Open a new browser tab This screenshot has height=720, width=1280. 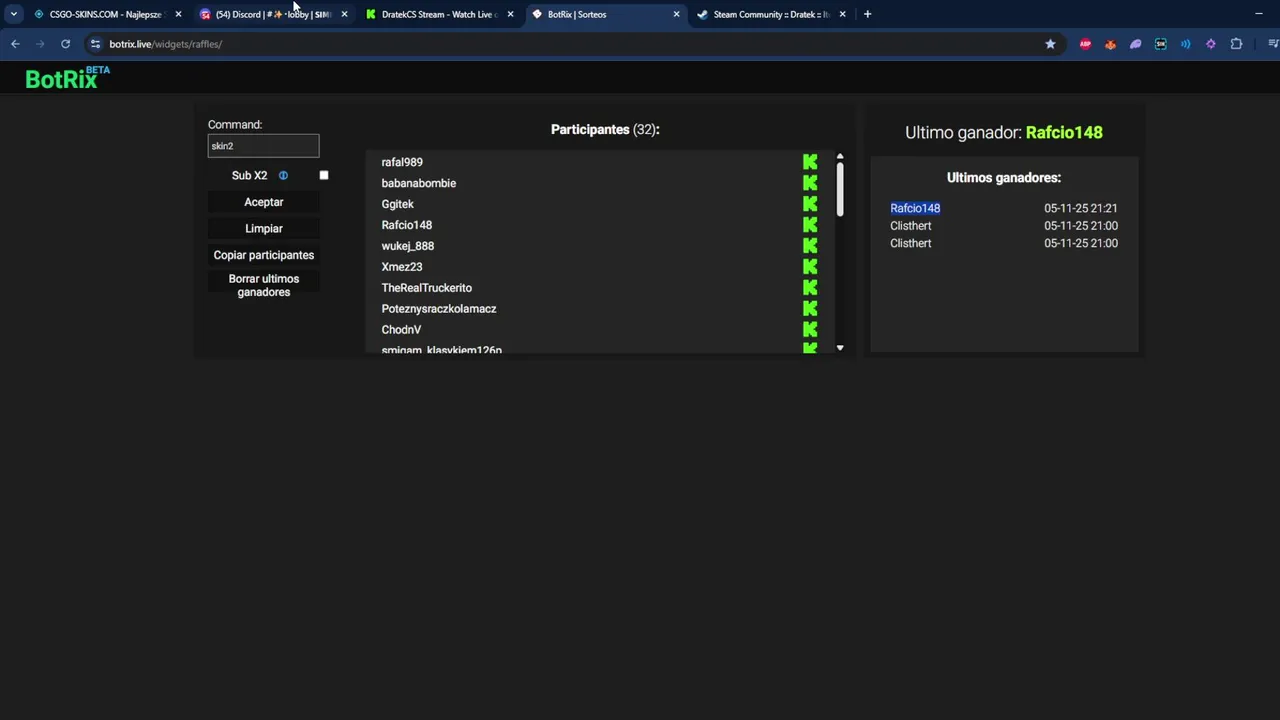pos(867,14)
